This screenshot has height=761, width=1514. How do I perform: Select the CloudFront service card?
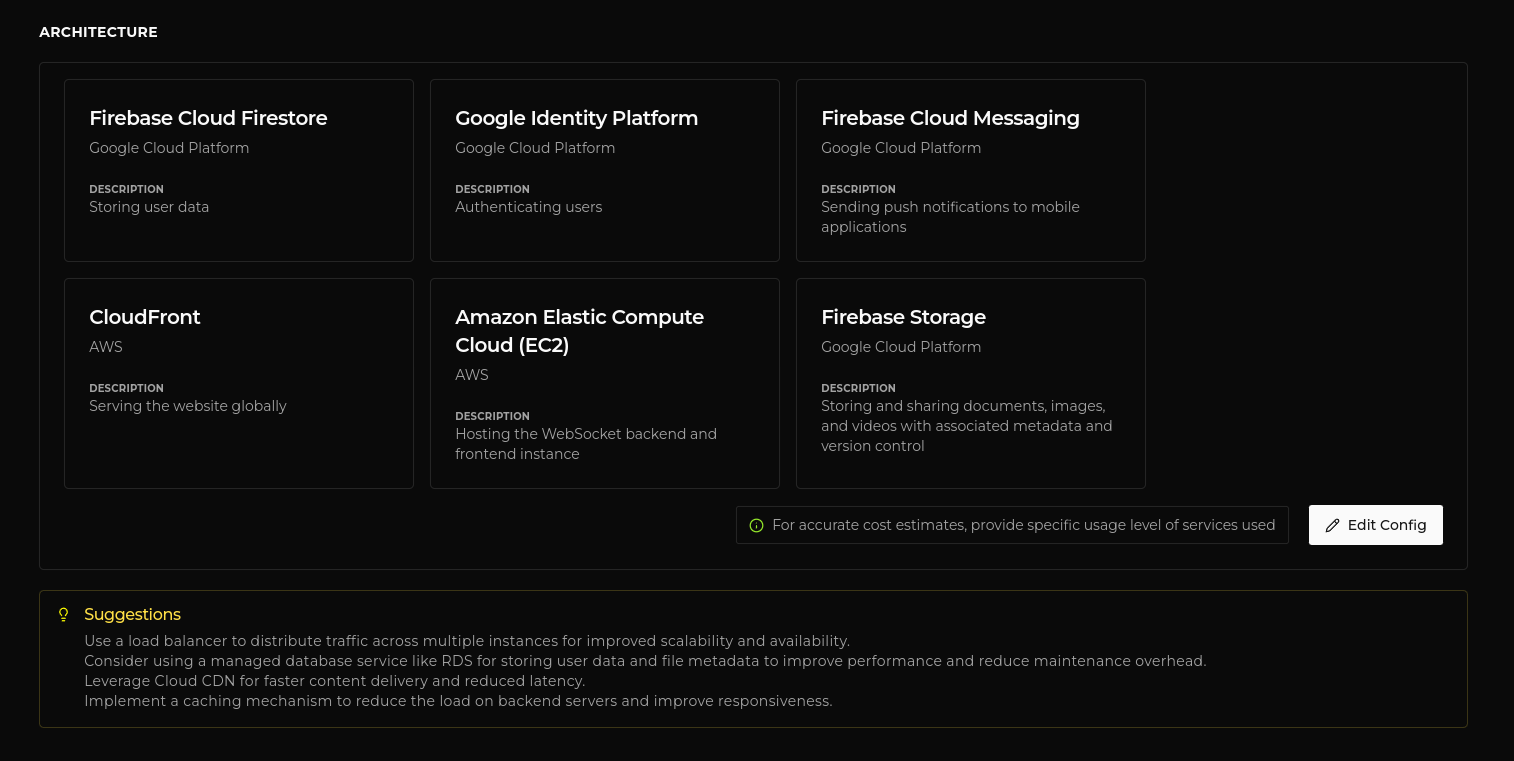(x=239, y=383)
